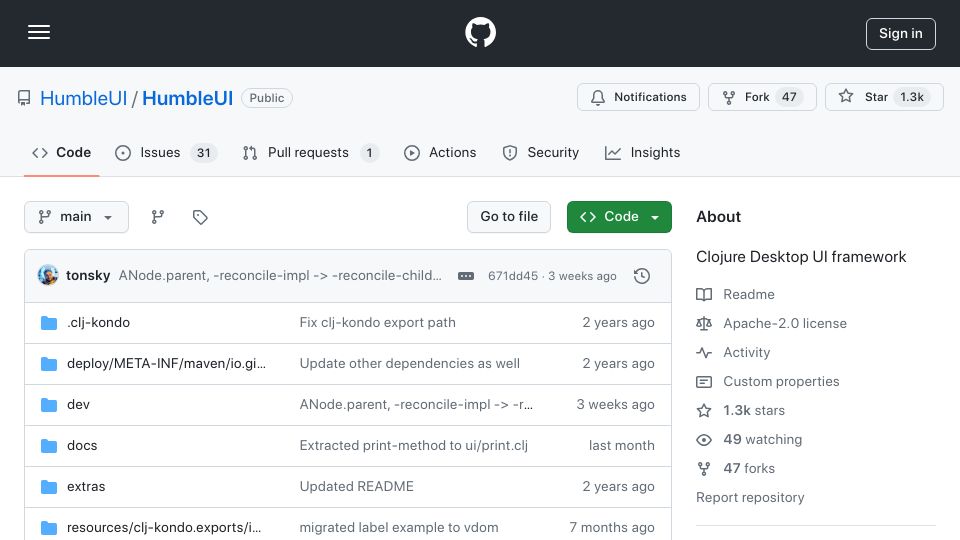Open the HumbleUI owner link
960x540 pixels.
click(x=83, y=98)
